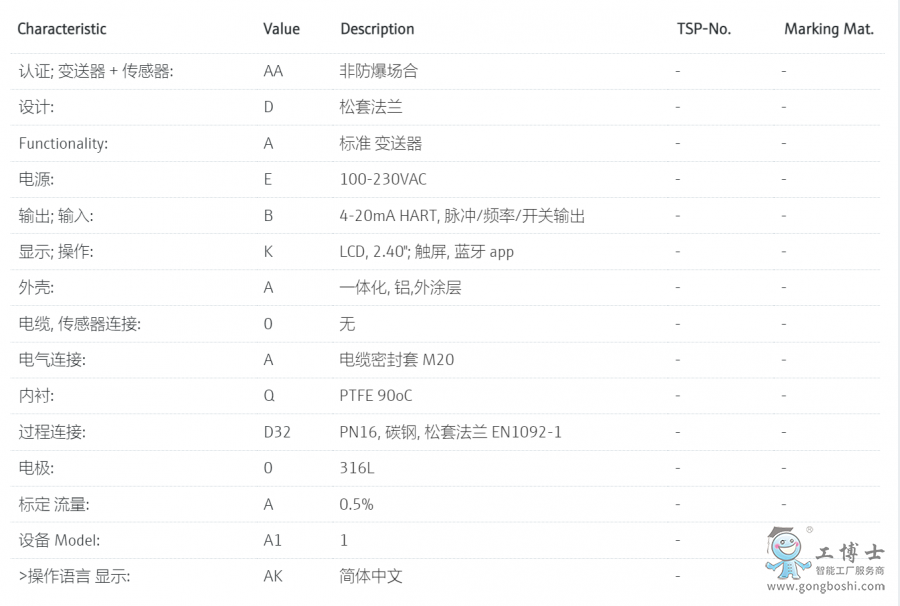Select the D32 process connection value
900x606 pixels.
277,432
